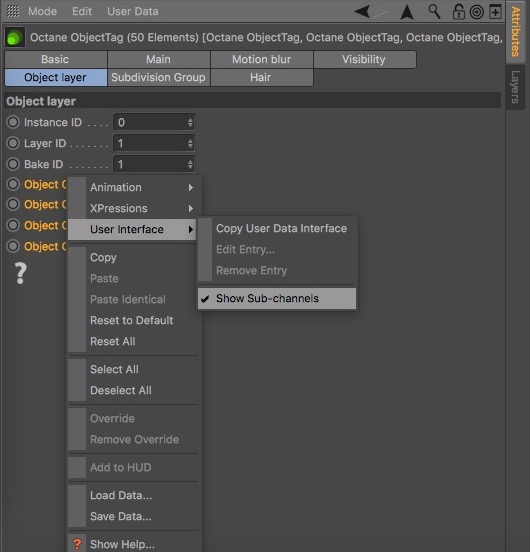Switch to the Basic tab
The width and height of the screenshot is (530, 552).
(x=56, y=59)
